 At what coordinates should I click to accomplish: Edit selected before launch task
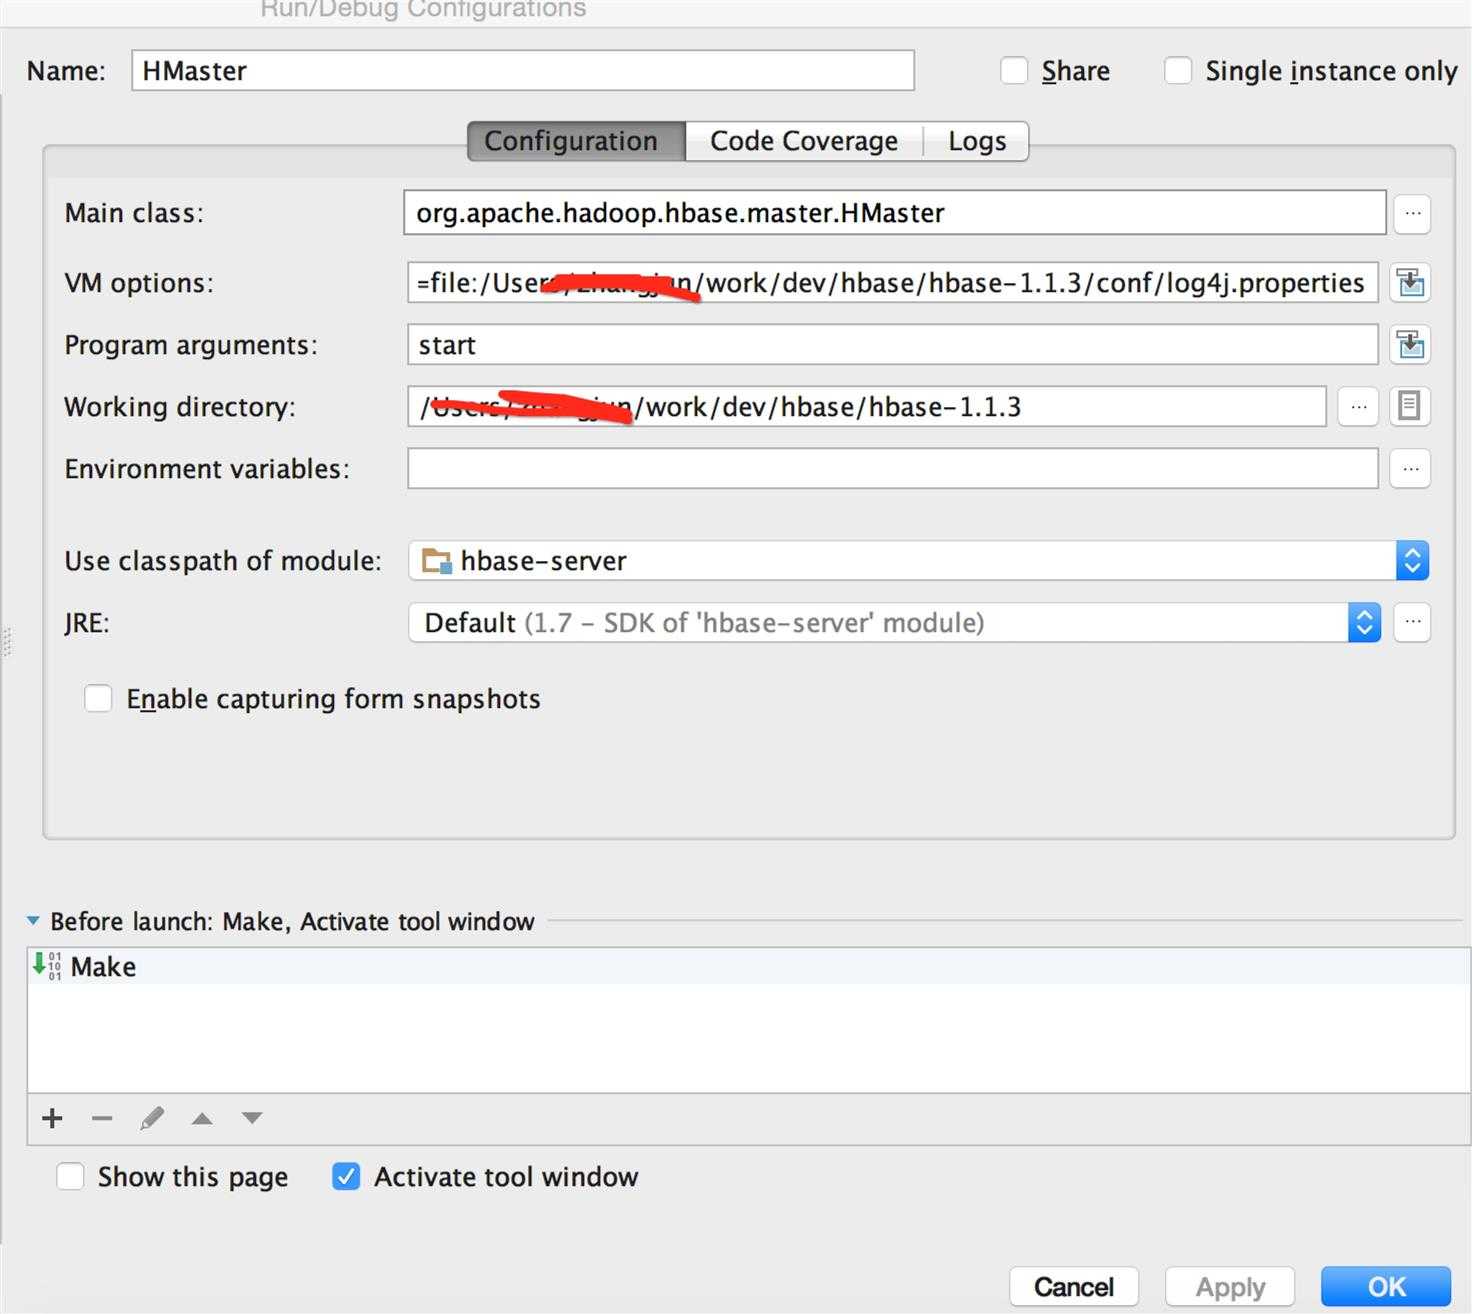(152, 1118)
